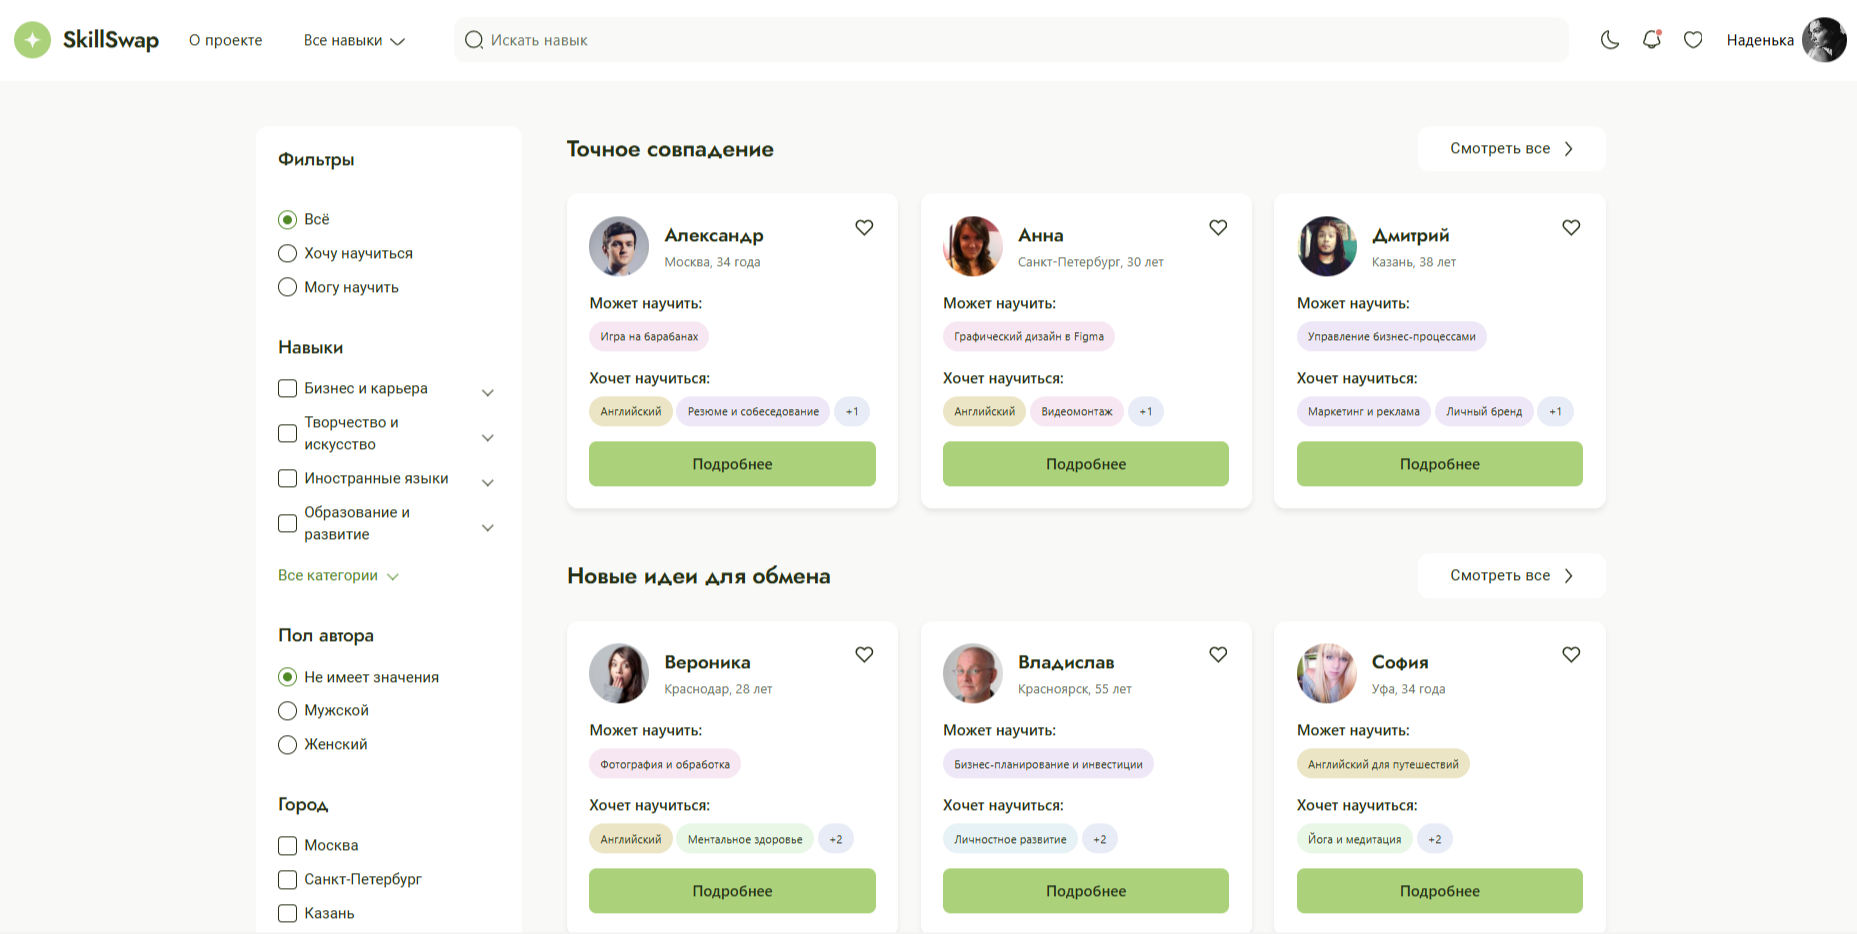1857x934 pixels.
Task: Open Подробнее on Владислав's card
Action: click(1086, 891)
